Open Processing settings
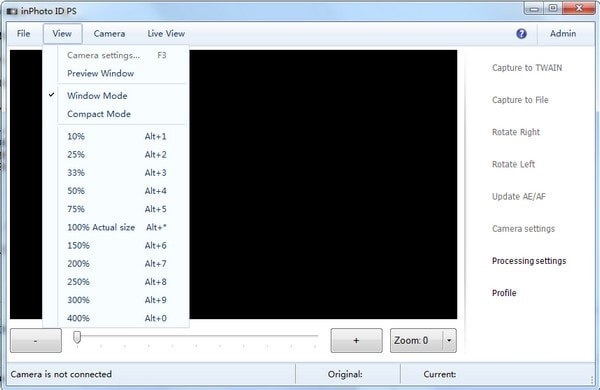 pyautogui.click(x=529, y=261)
